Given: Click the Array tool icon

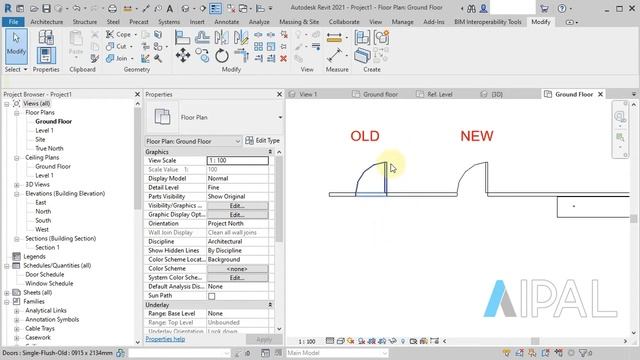Looking at the screenshot, I should [258, 47].
